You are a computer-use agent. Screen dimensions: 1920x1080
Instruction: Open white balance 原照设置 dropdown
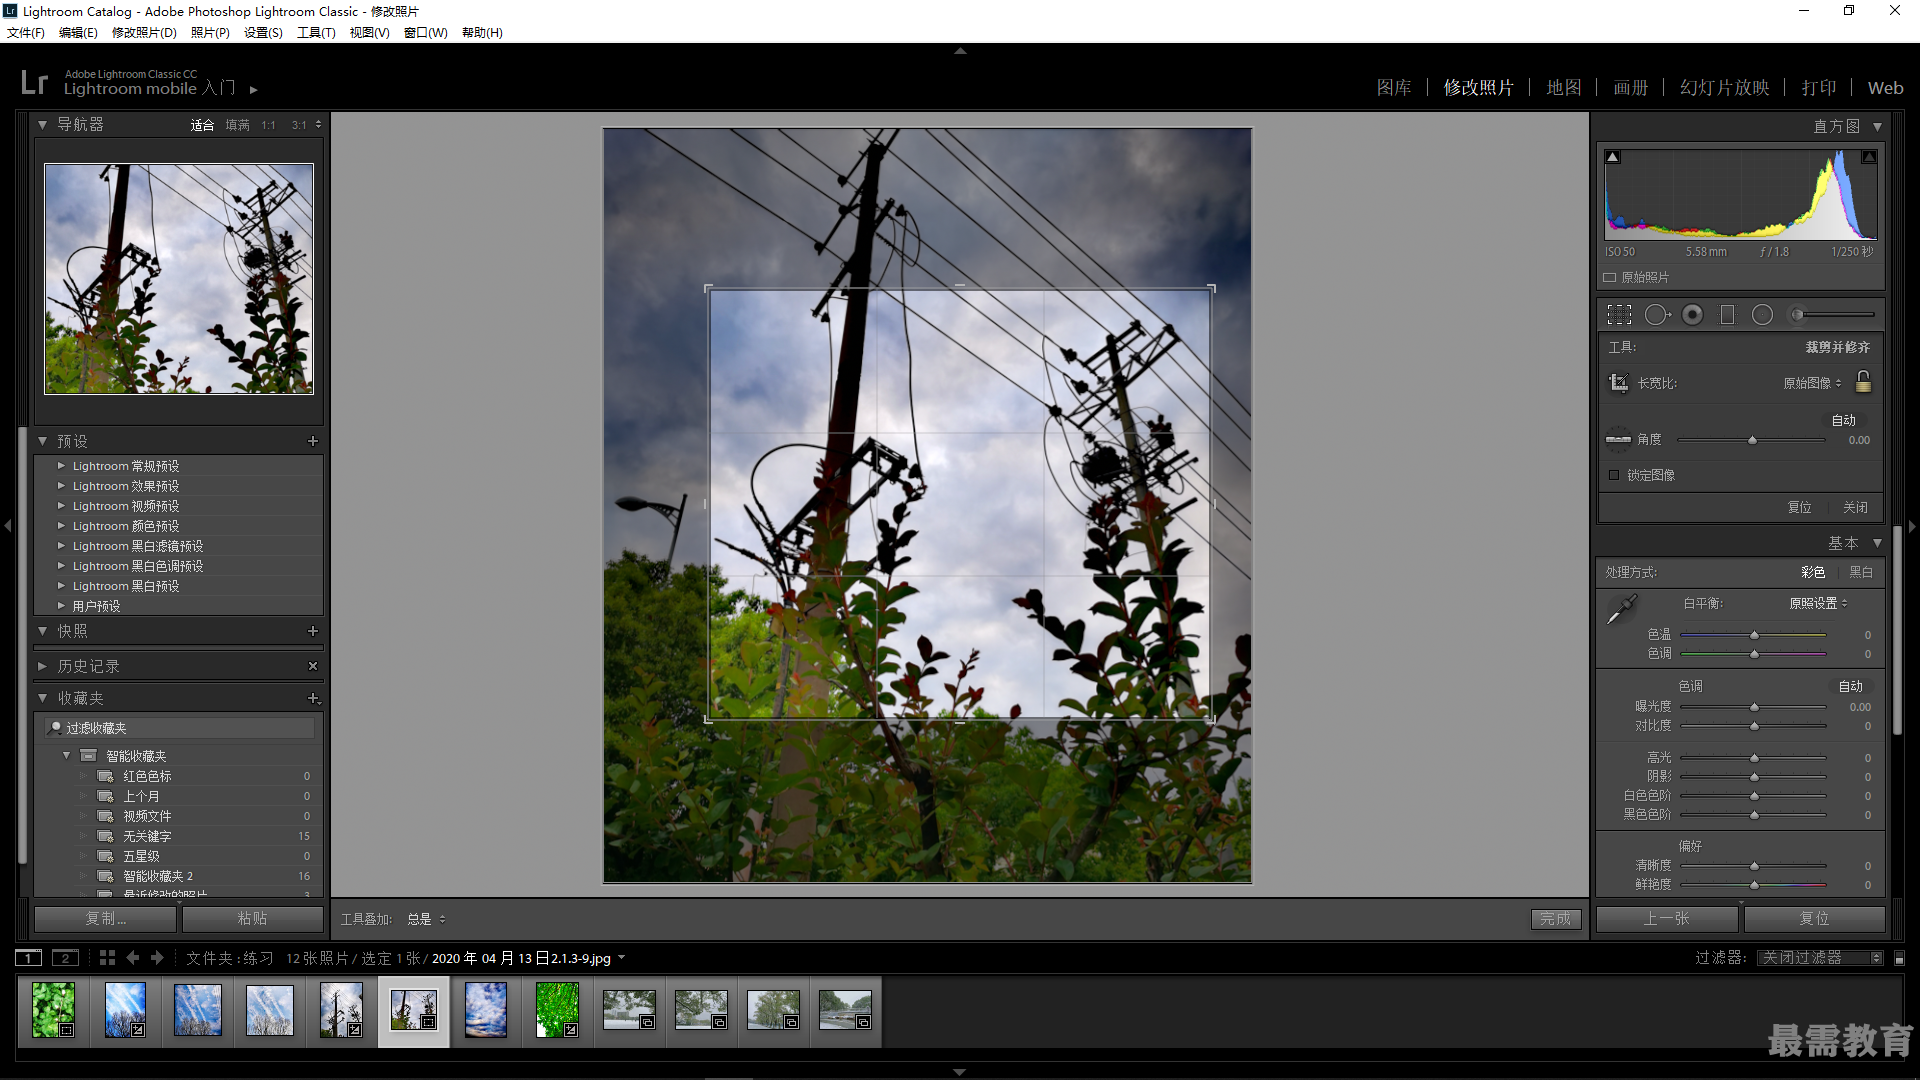[x=1818, y=603]
